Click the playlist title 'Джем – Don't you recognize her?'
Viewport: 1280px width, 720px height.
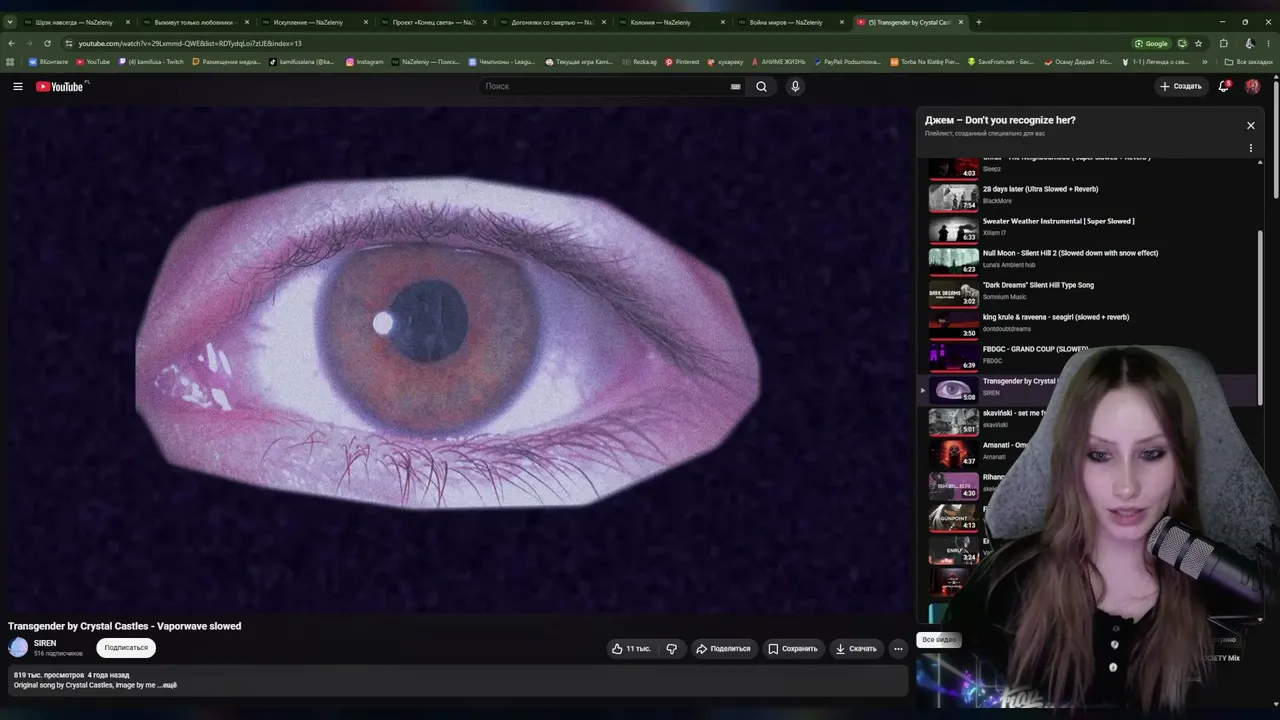pos(1000,120)
